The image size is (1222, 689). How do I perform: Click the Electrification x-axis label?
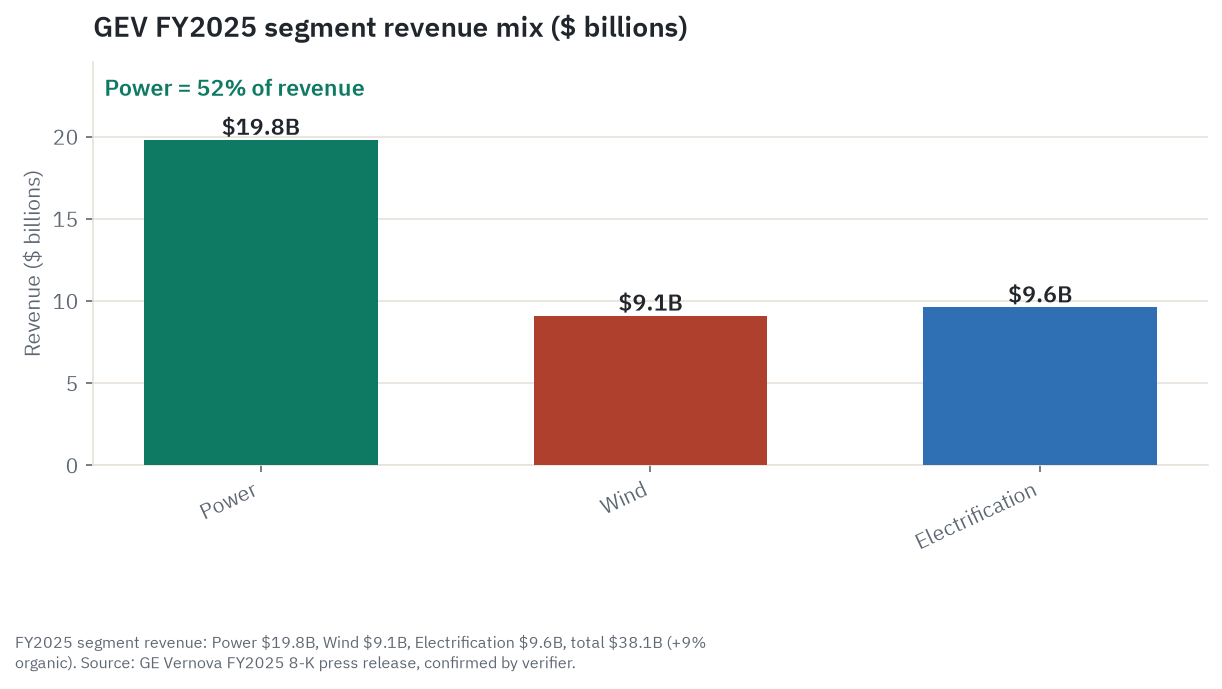(976, 516)
